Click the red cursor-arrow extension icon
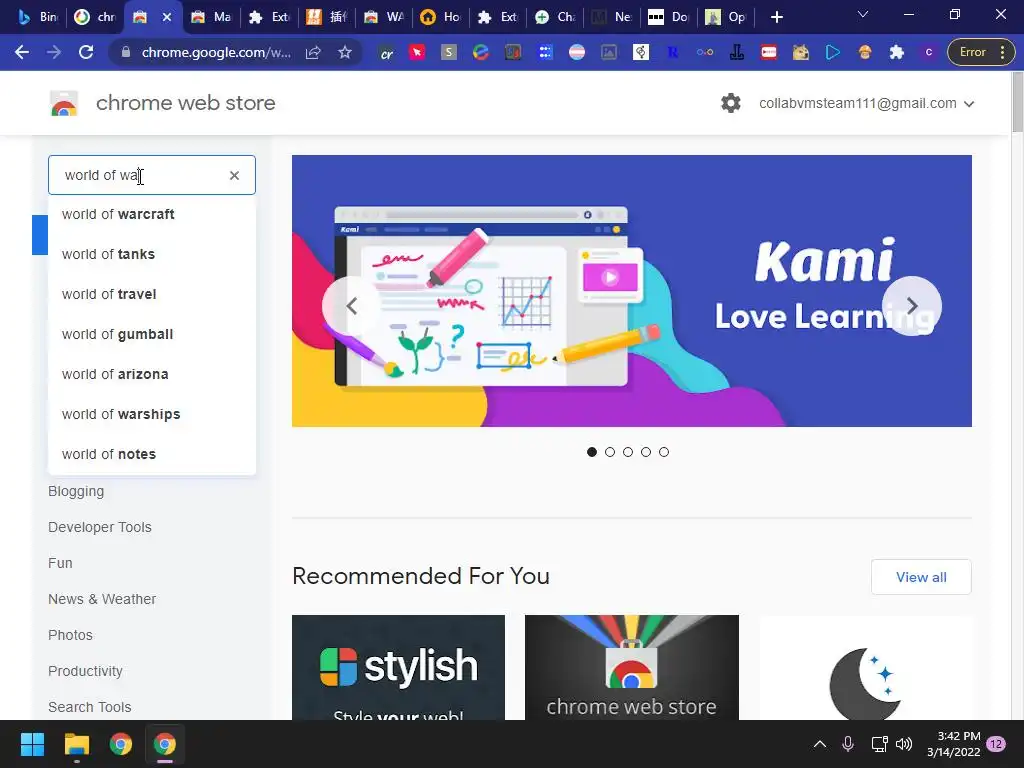Viewport: 1024px width, 768px height. tap(417, 52)
